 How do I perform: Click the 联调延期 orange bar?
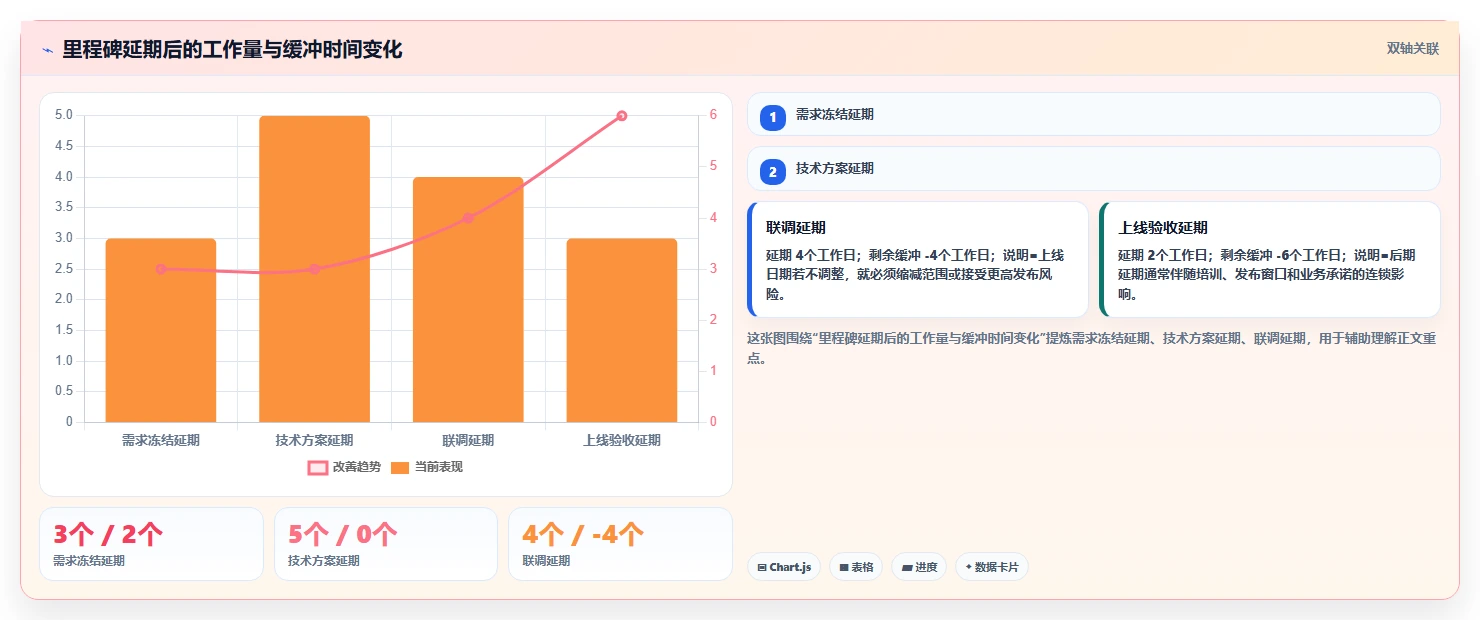pos(468,299)
